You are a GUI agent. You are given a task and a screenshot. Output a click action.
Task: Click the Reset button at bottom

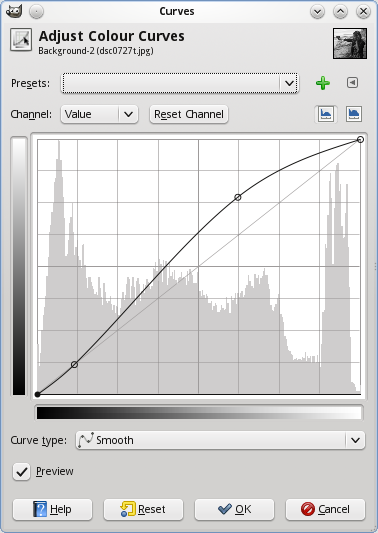tap(143, 509)
